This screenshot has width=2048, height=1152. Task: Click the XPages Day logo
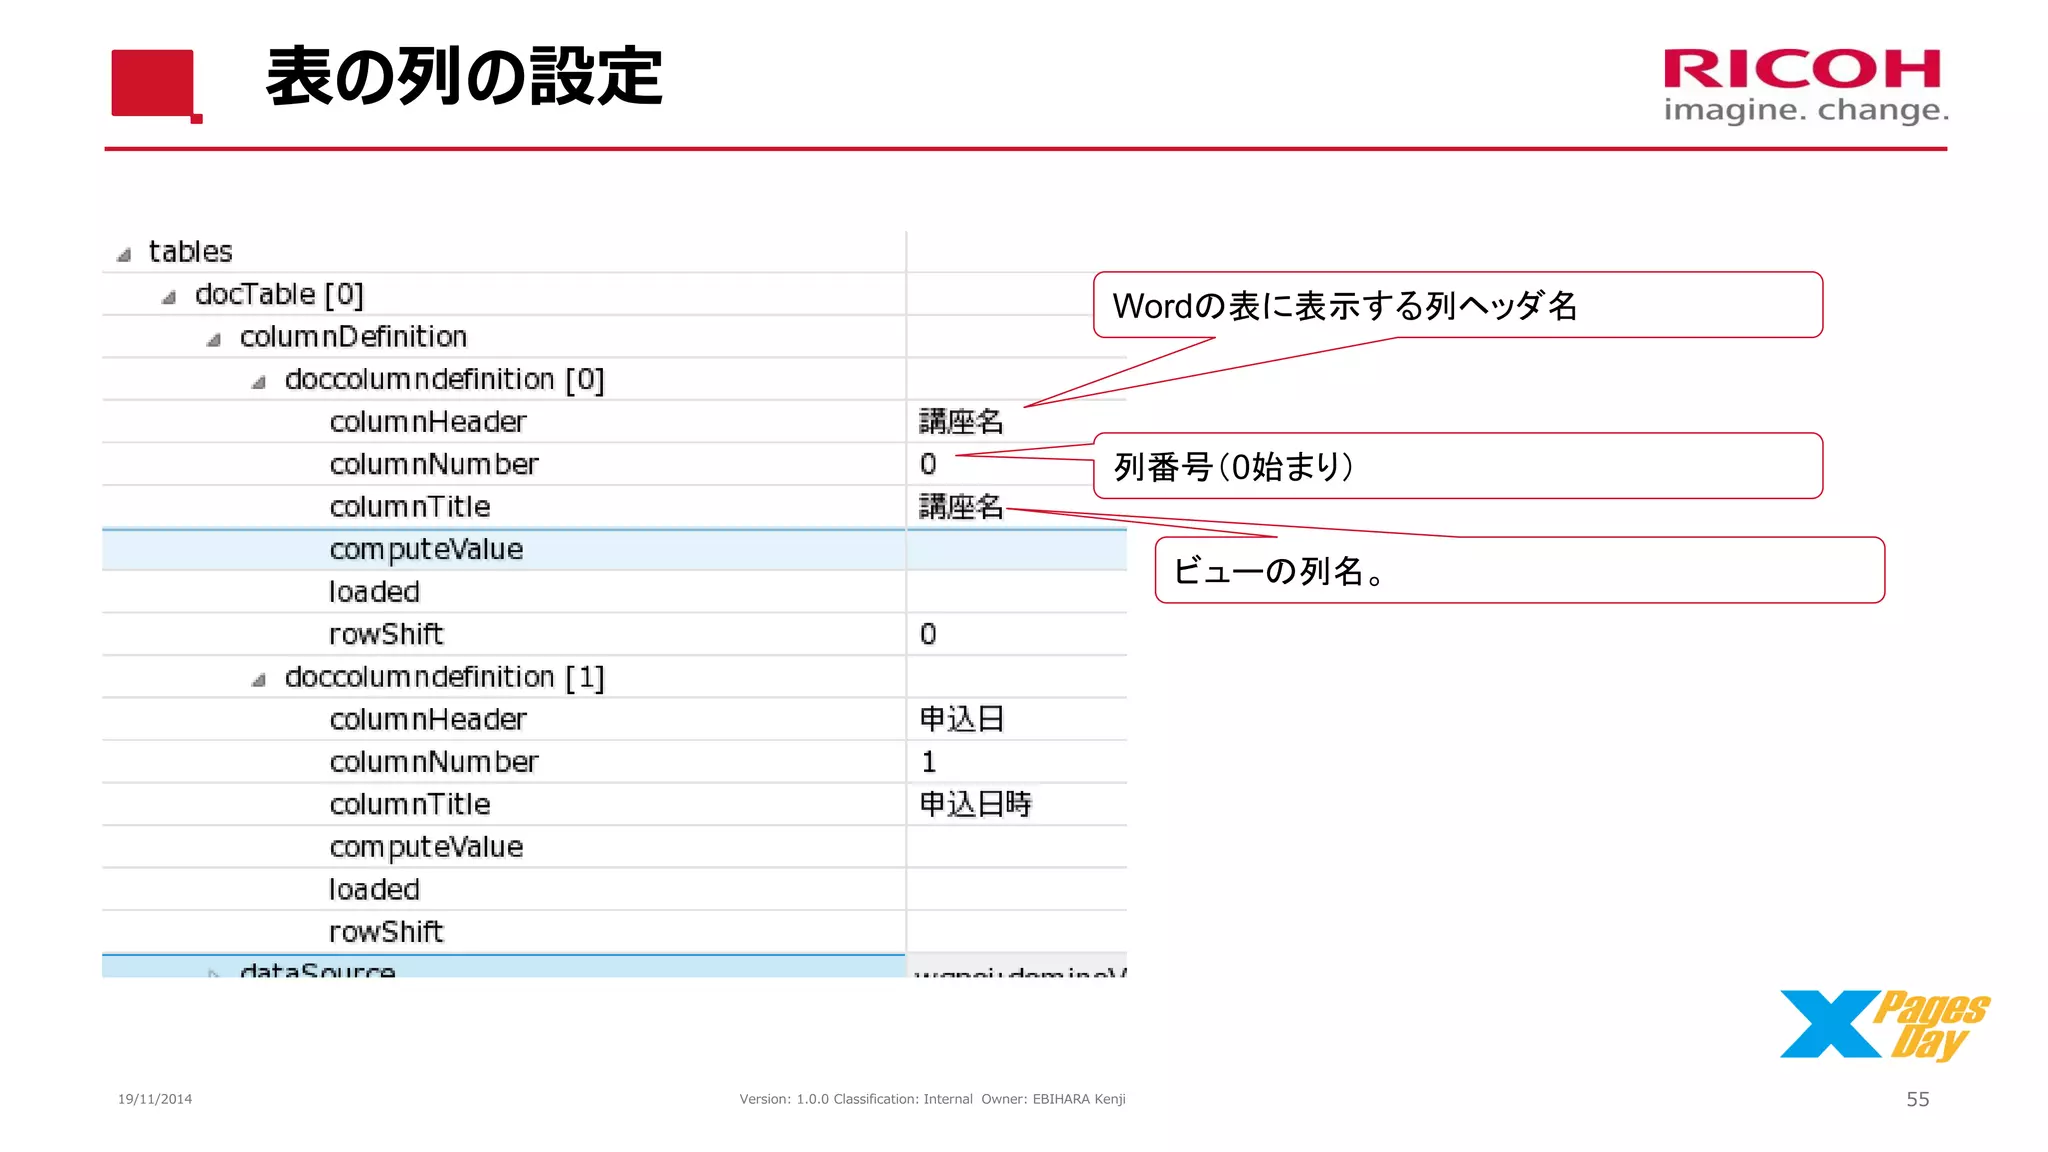click(1885, 1025)
